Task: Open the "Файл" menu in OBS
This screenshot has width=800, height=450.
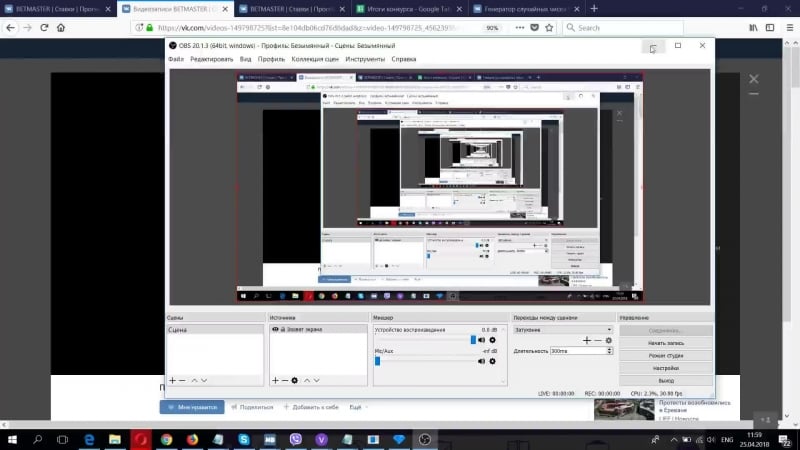Action: click(176, 59)
